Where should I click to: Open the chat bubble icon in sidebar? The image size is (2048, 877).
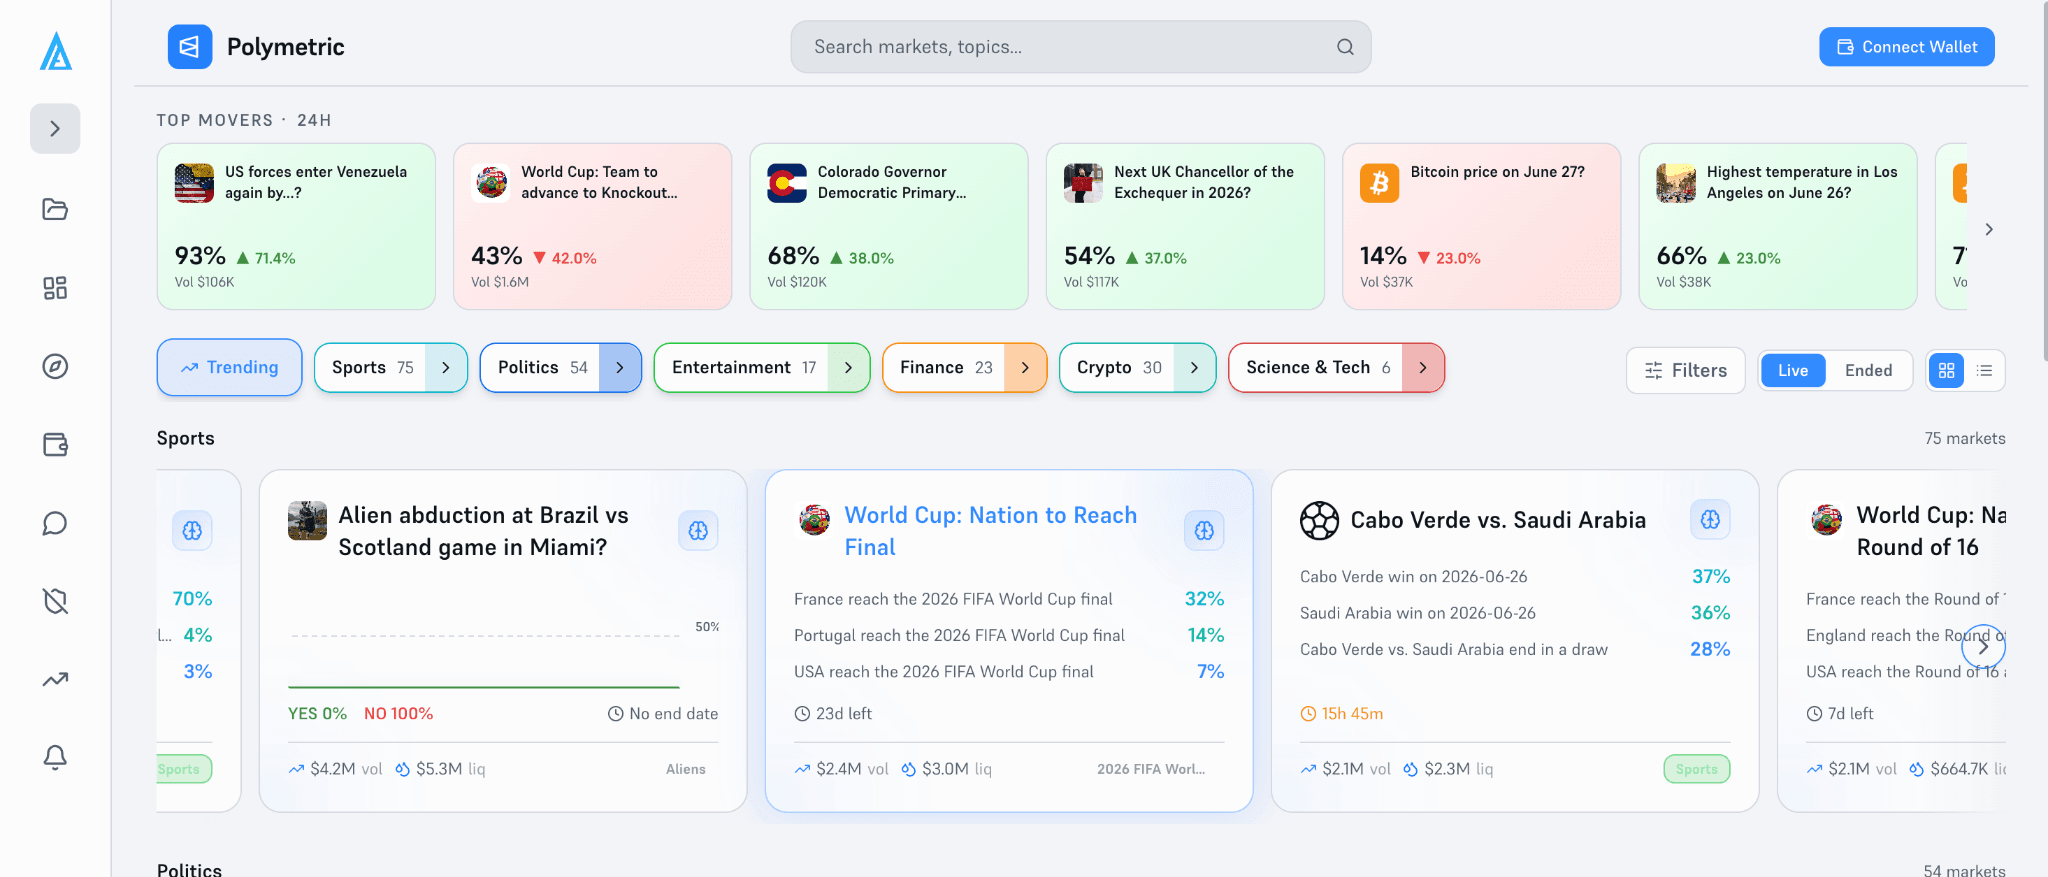[x=55, y=523]
